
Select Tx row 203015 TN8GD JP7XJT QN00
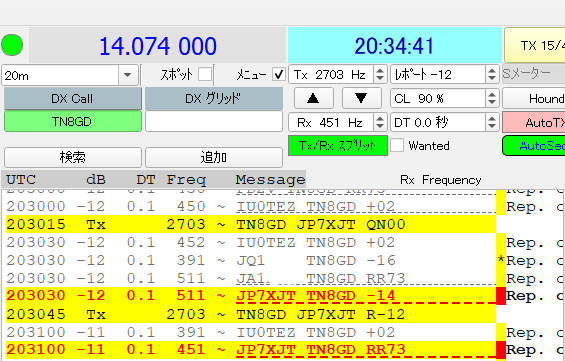[x=251, y=224]
